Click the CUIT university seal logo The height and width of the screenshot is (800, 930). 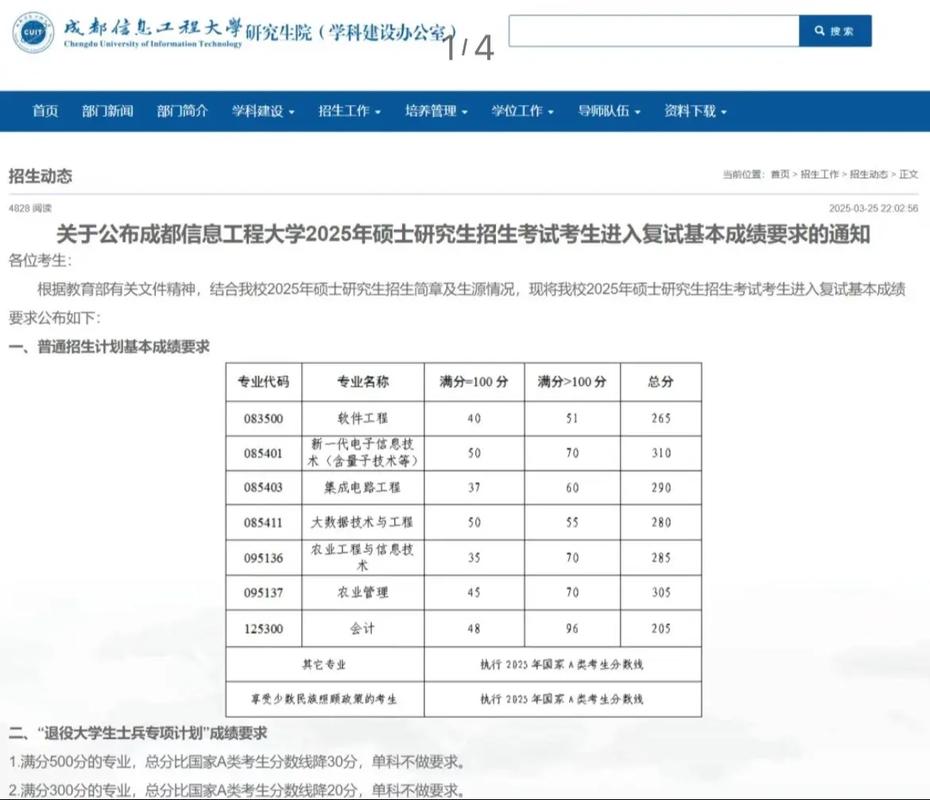pyautogui.click(x=33, y=30)
